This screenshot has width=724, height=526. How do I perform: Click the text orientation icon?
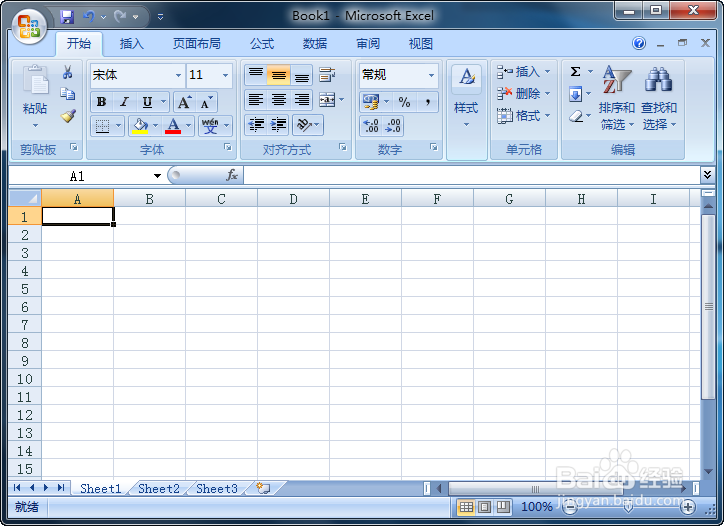click(x=304, y=125)
